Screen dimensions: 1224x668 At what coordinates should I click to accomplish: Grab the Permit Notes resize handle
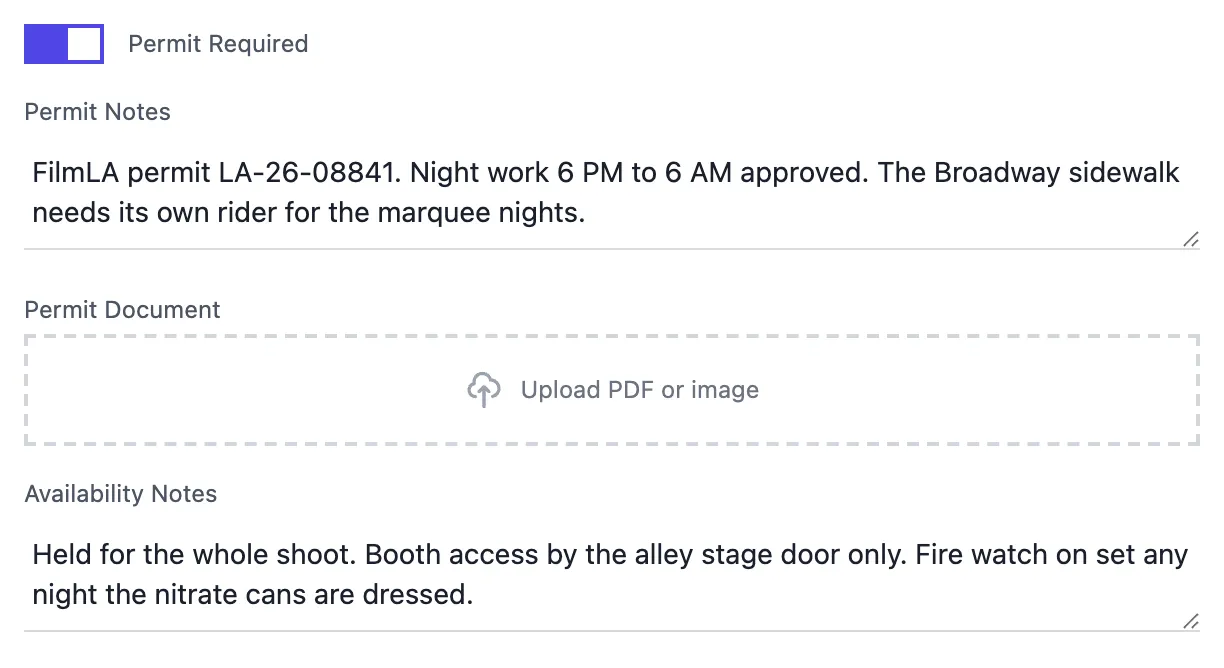pyautogui.click(x=1190, y=239)
